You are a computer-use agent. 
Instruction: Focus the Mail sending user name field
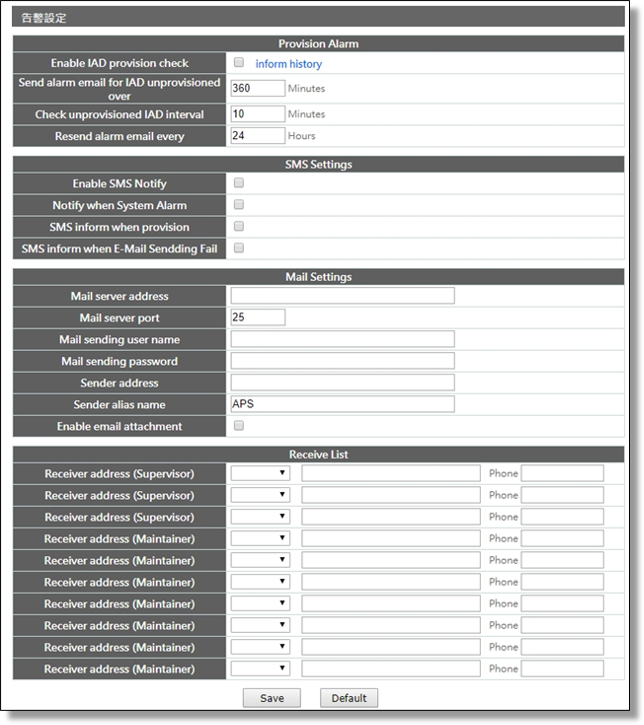tap(343, 339)
